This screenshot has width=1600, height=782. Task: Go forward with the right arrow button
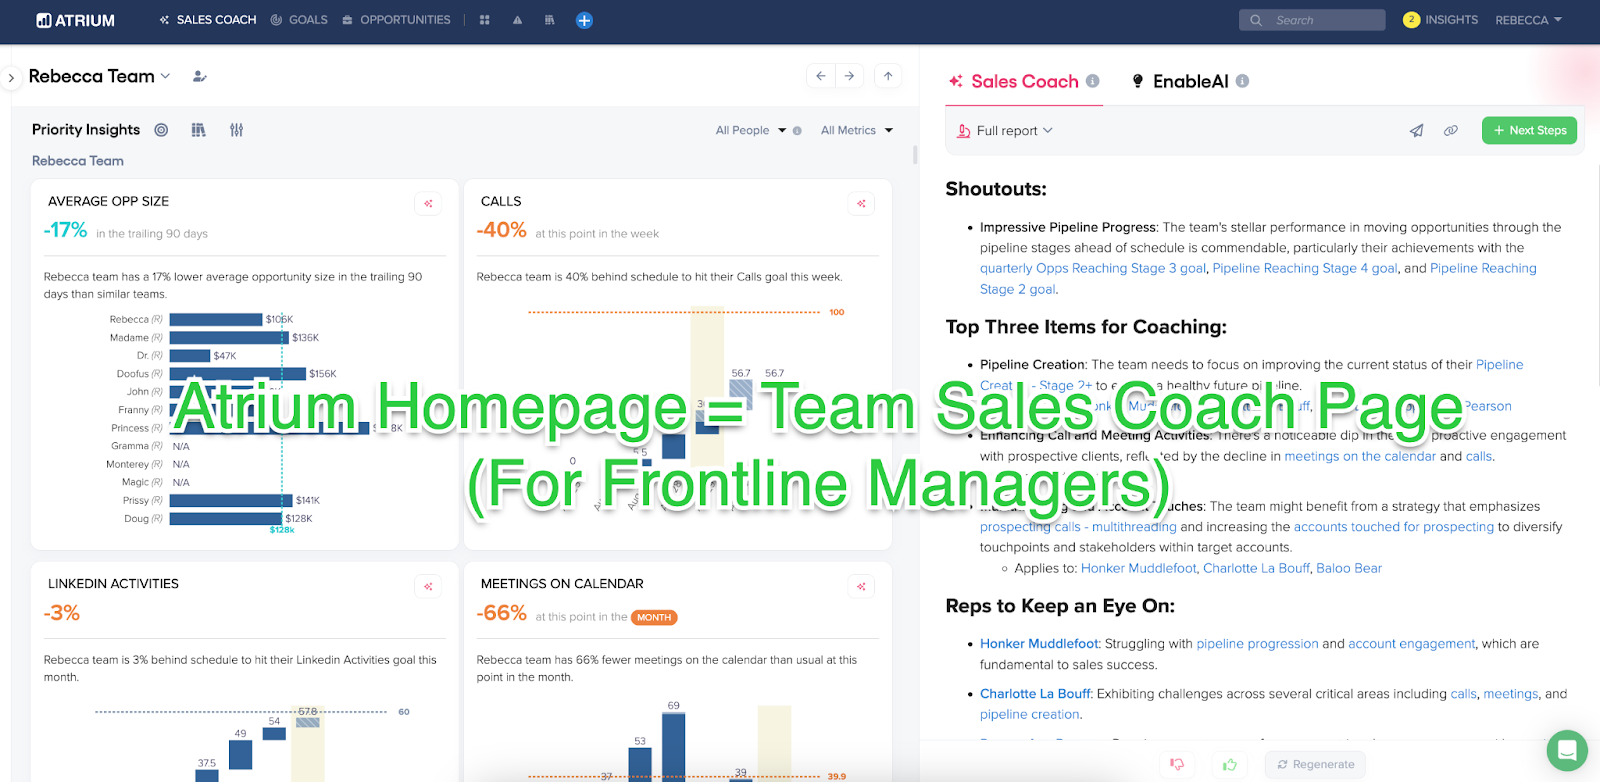point(849,76)
